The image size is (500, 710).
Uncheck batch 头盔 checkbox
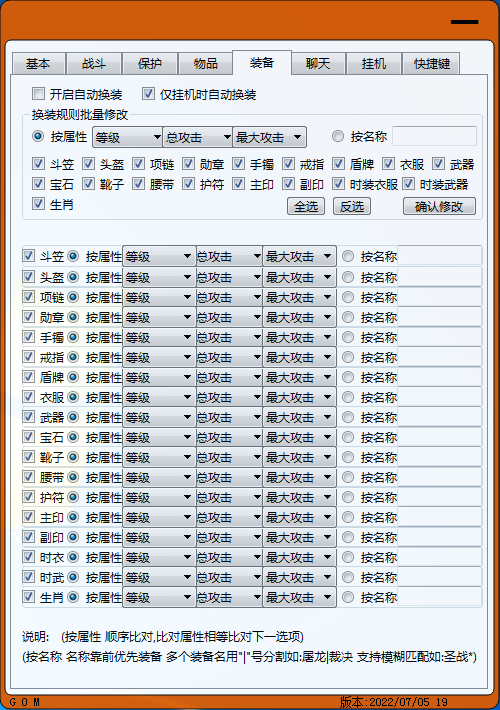(x=88, y=163)
